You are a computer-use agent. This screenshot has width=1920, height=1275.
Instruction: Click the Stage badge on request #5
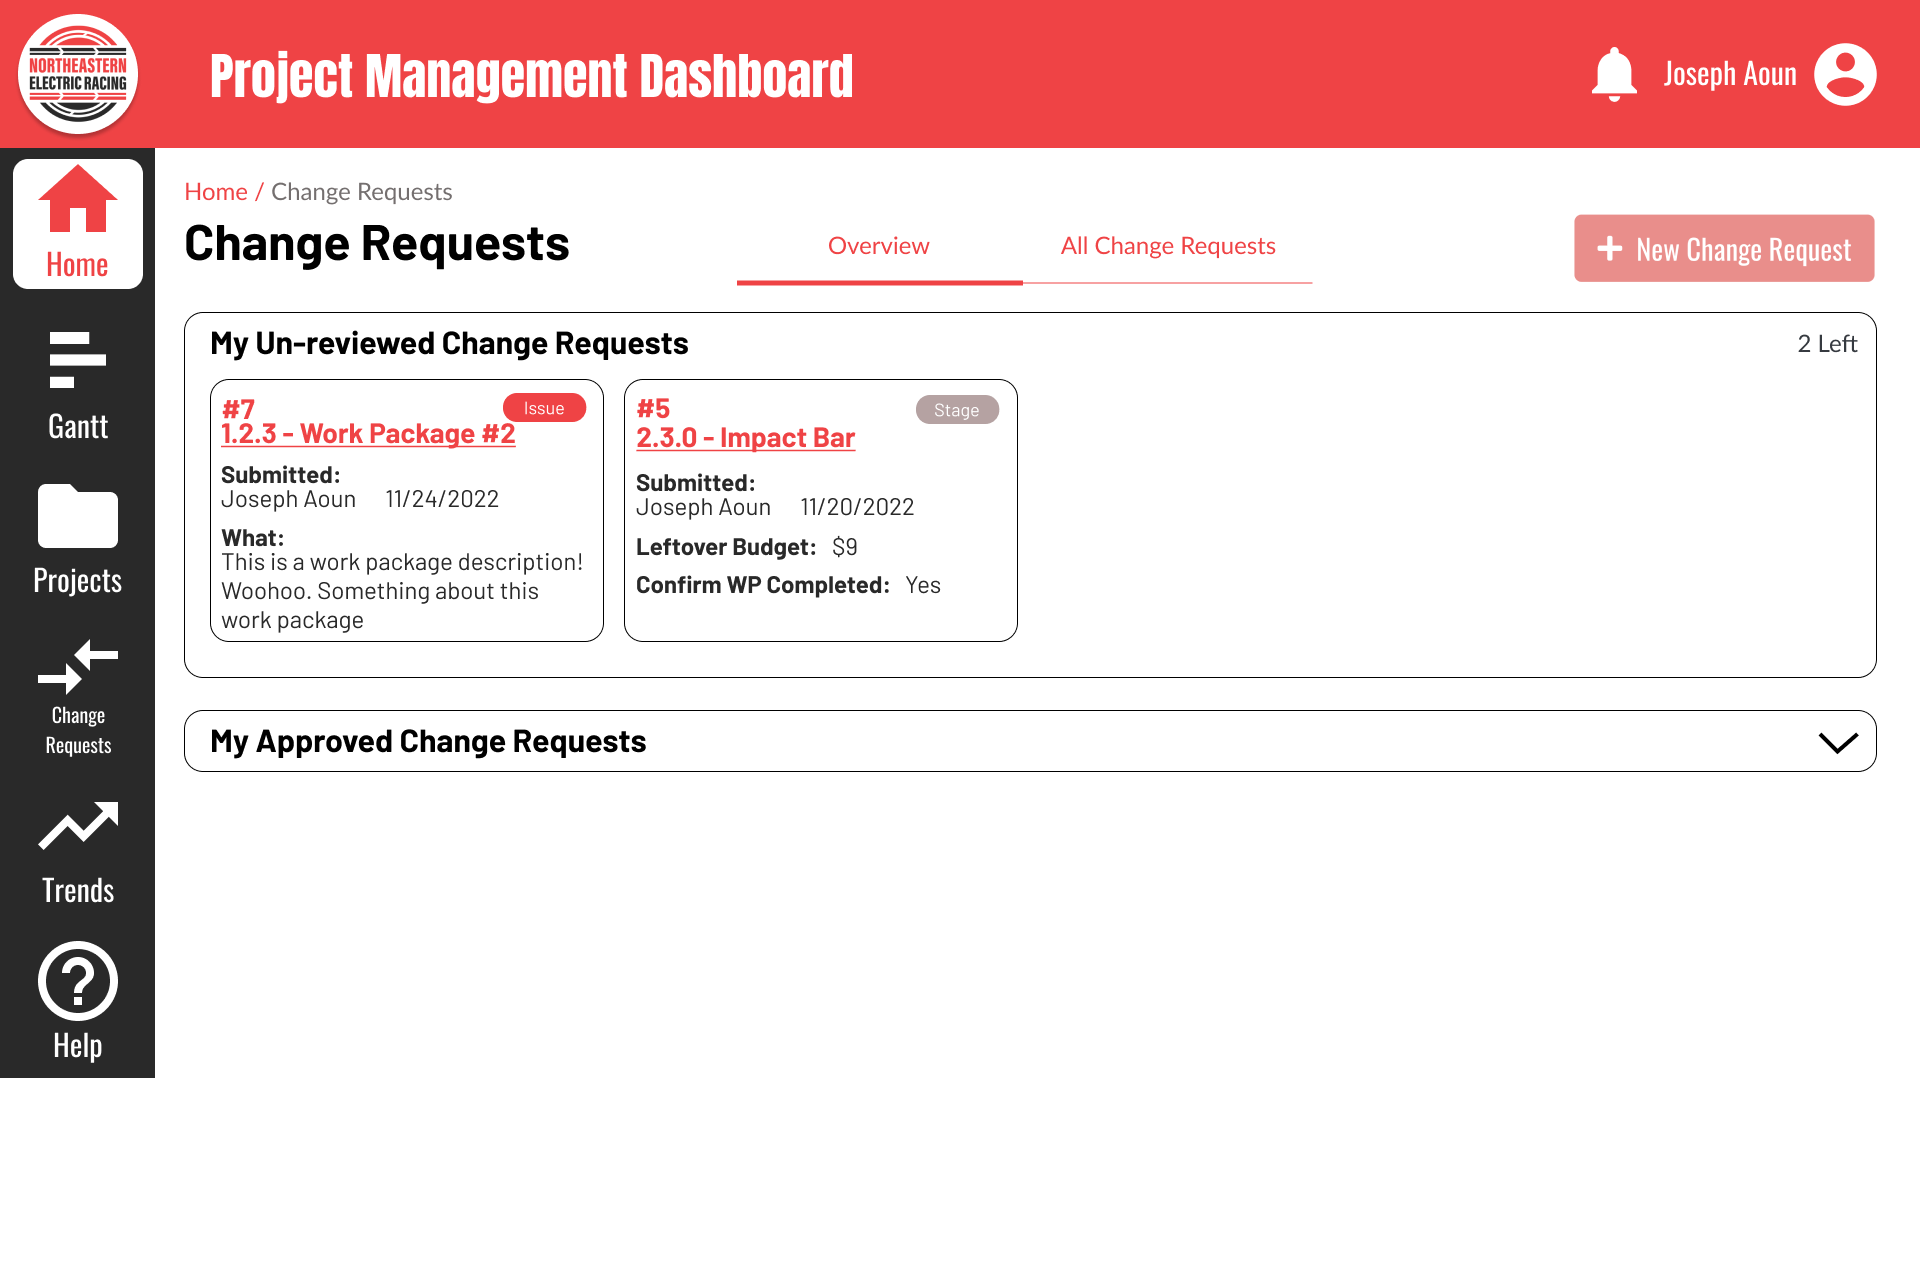956,410
